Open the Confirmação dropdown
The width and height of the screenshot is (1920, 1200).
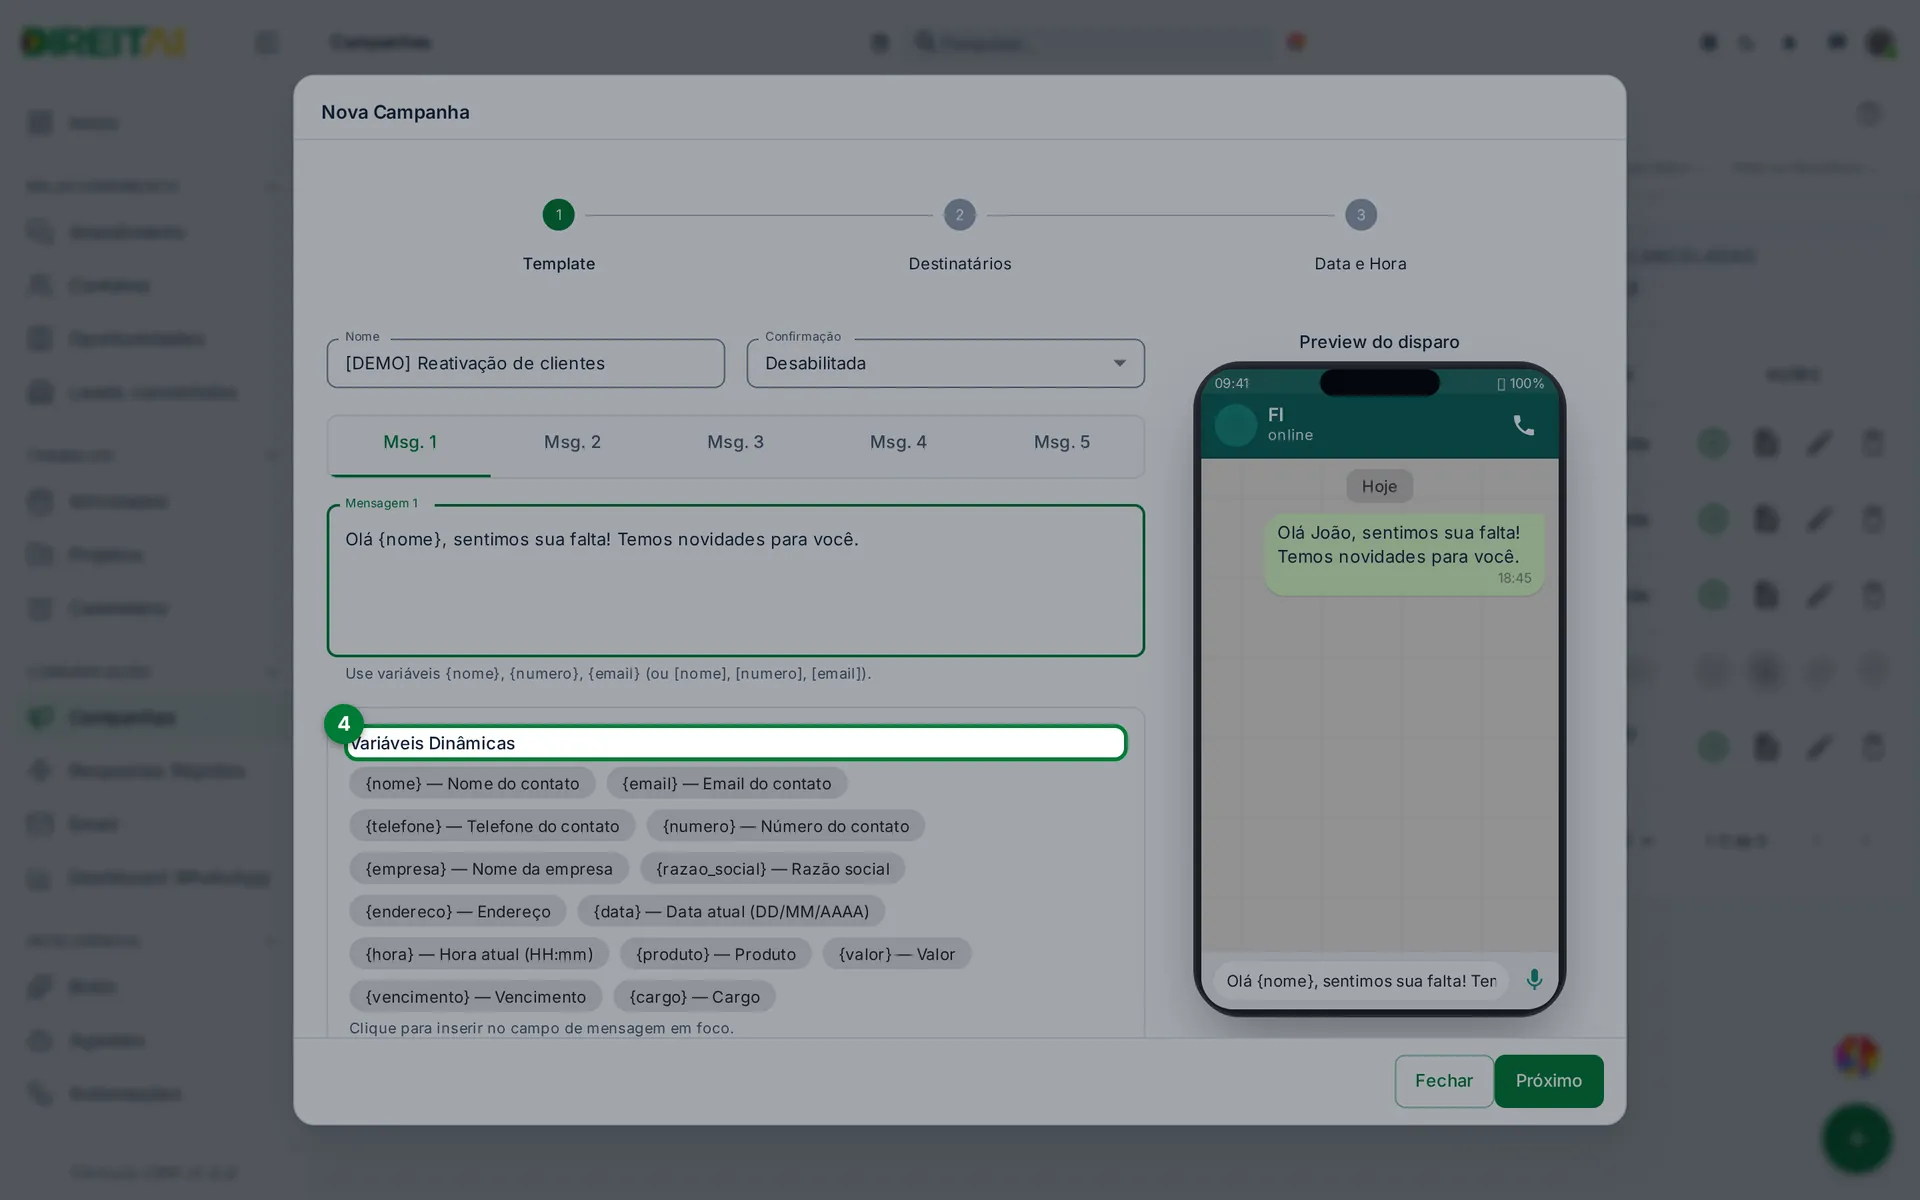(945, 363)
